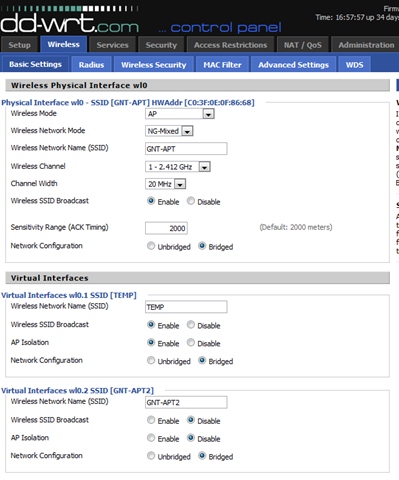Click the Sensitivity Range input field
This screenshot has width=399, height=480.
point(166,228)
